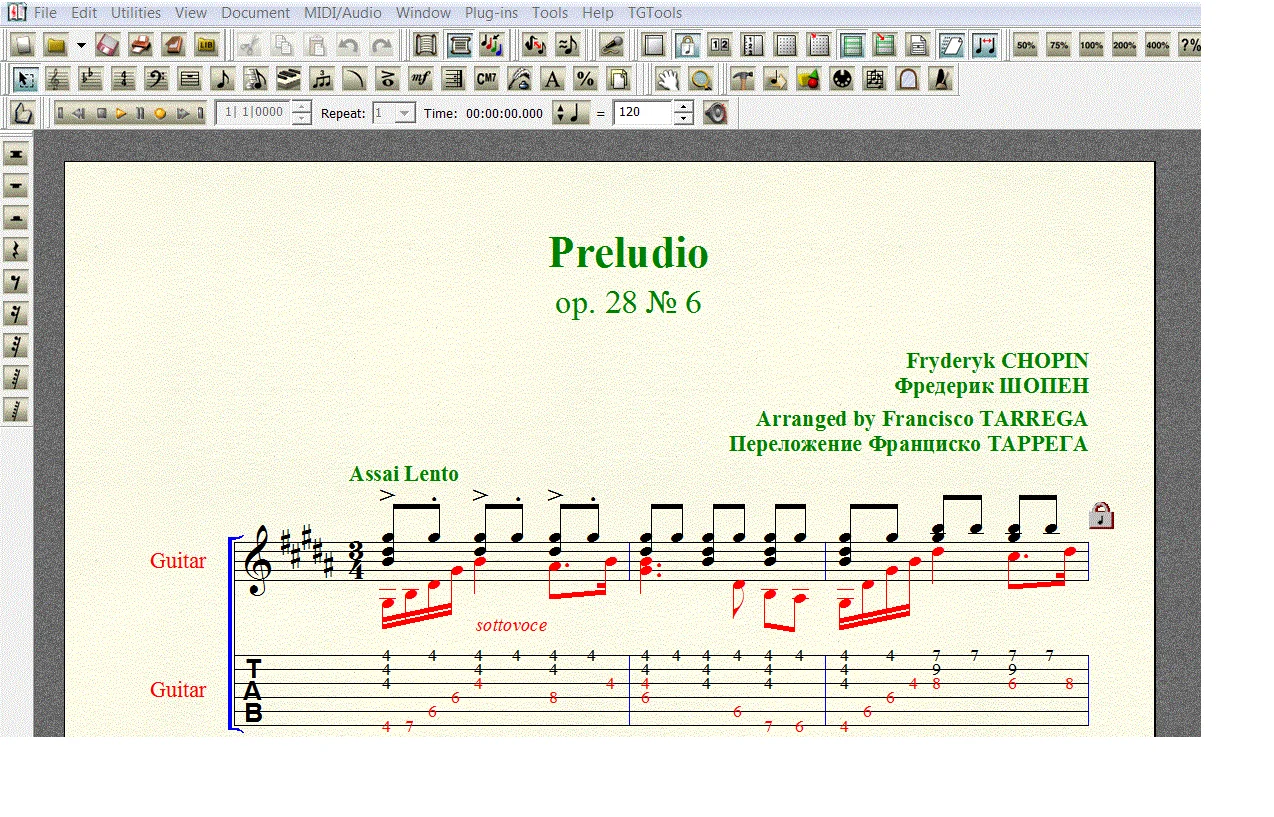Viewport: 1274px width, 817px height.
Task: Select the Articulation tool
Action: coord(388,79)
